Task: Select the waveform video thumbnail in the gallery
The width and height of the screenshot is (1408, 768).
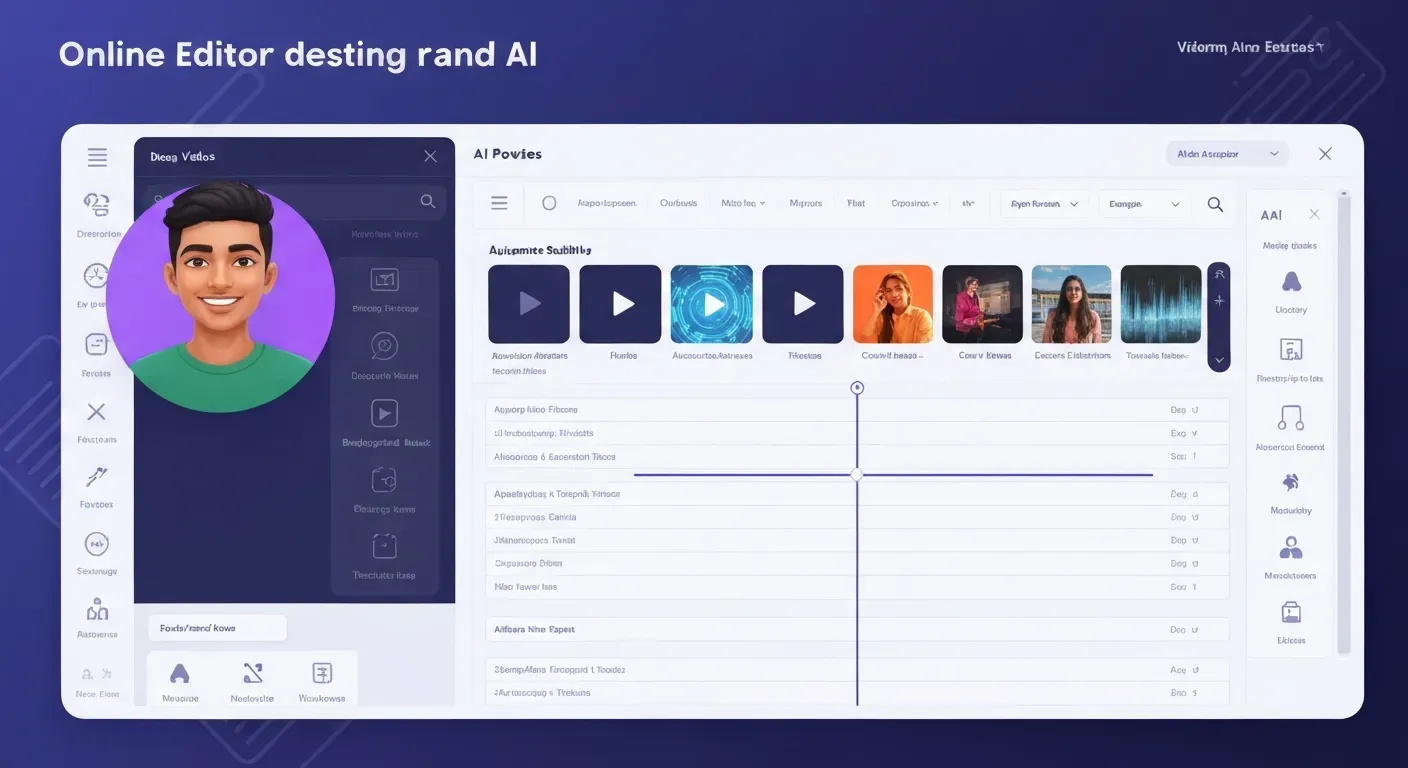Action: coord(1160,302)
